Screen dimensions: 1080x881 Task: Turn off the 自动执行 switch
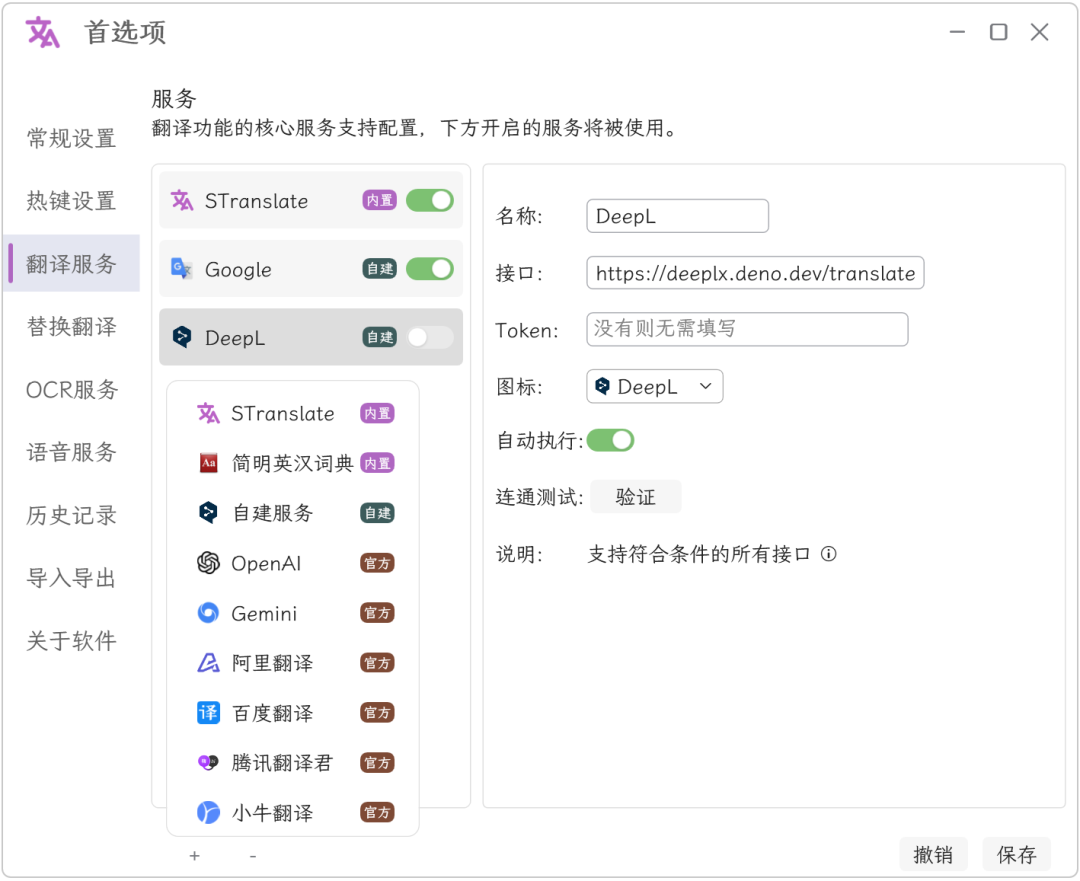[610, 440]
